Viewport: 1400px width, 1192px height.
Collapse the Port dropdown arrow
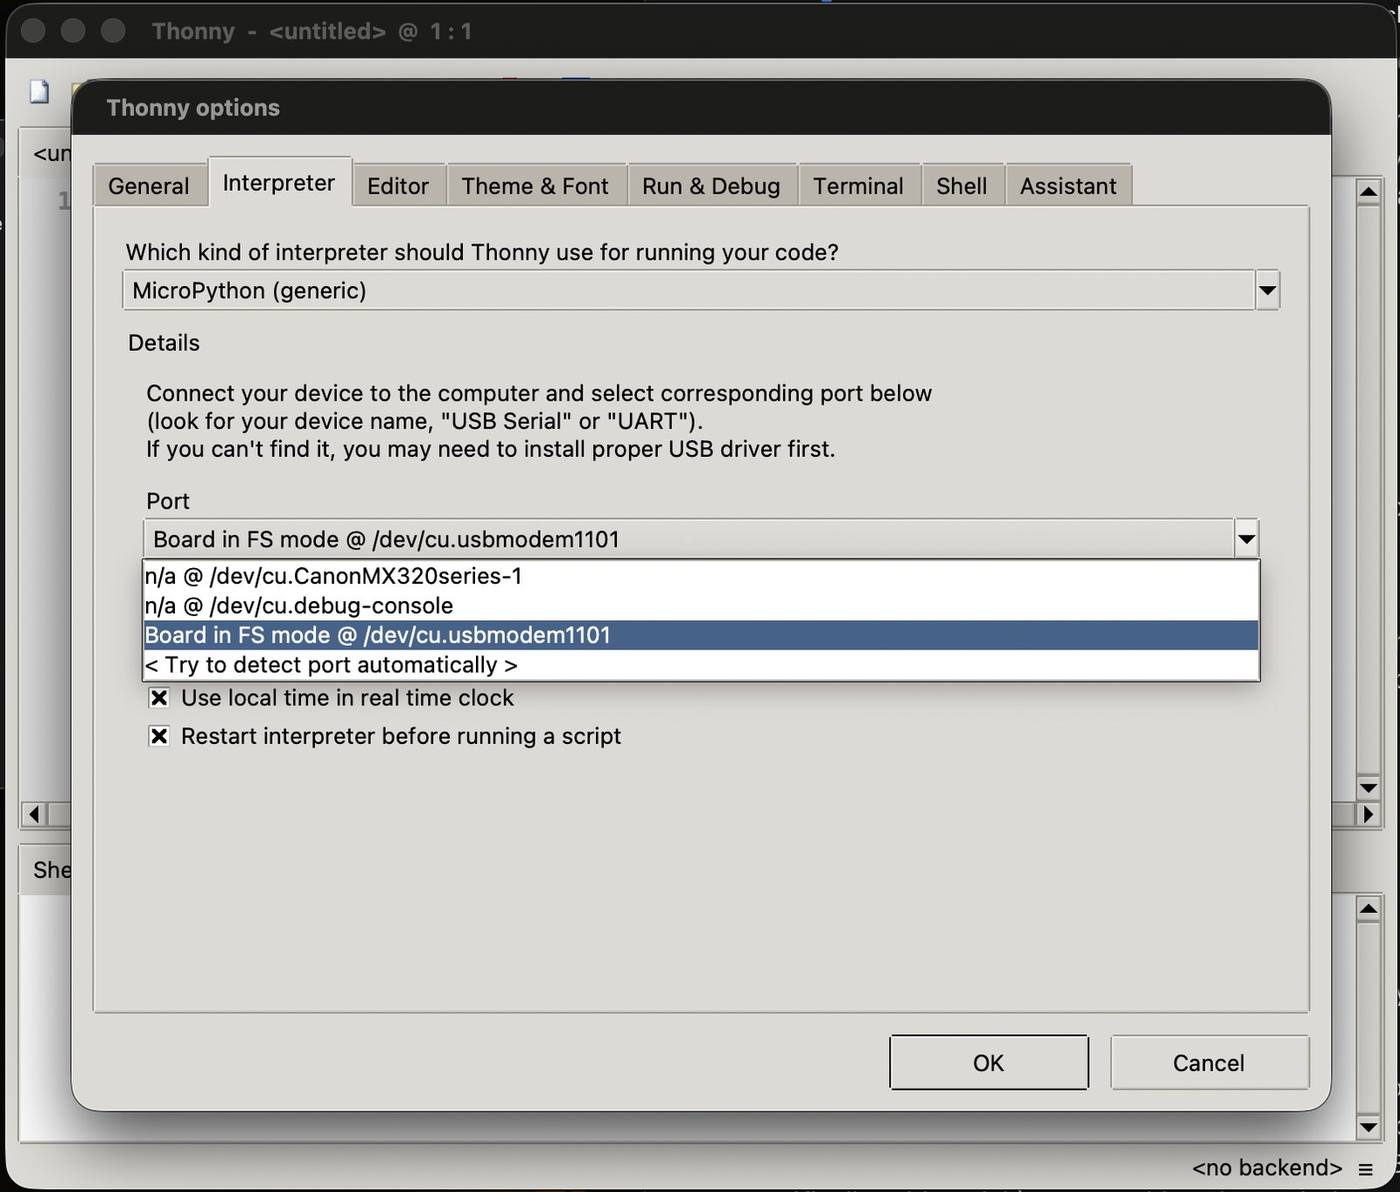[1246, 540]
